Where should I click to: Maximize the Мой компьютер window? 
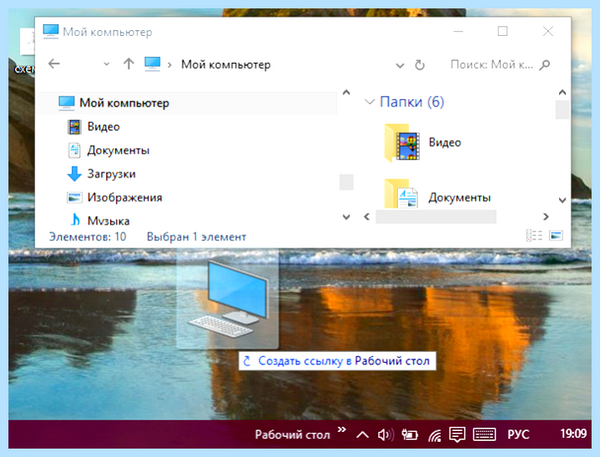[503, 31]
